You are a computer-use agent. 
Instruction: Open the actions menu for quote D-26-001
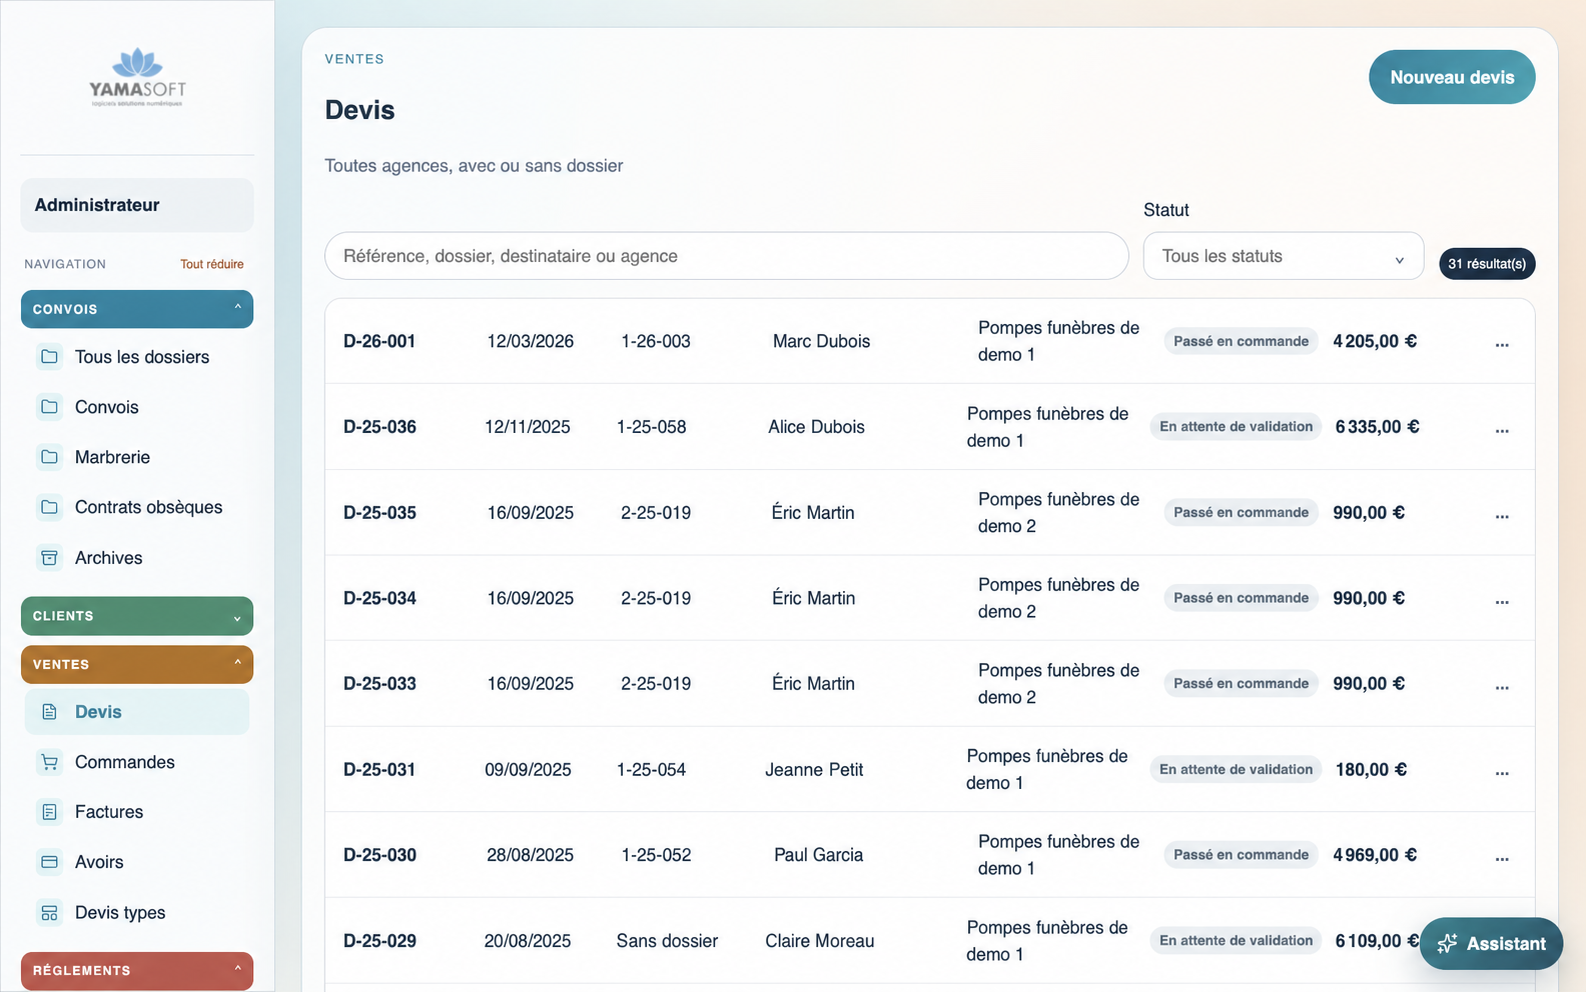tap(1502, 343)
